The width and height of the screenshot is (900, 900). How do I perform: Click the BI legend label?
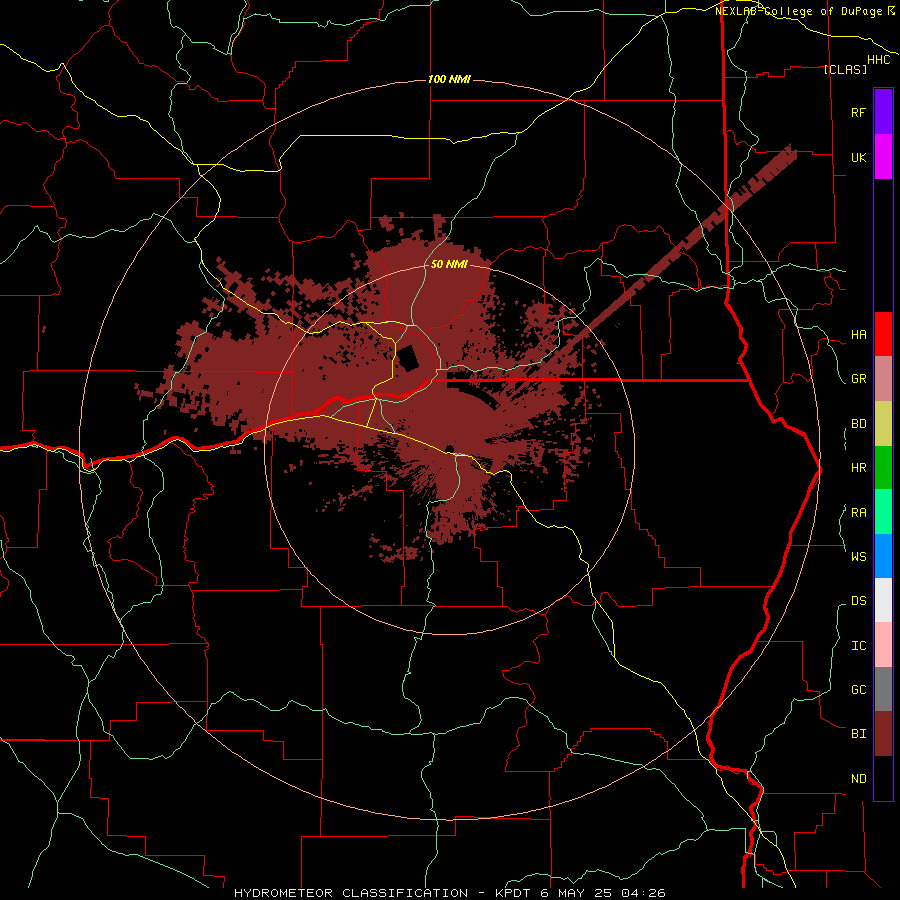858,734
